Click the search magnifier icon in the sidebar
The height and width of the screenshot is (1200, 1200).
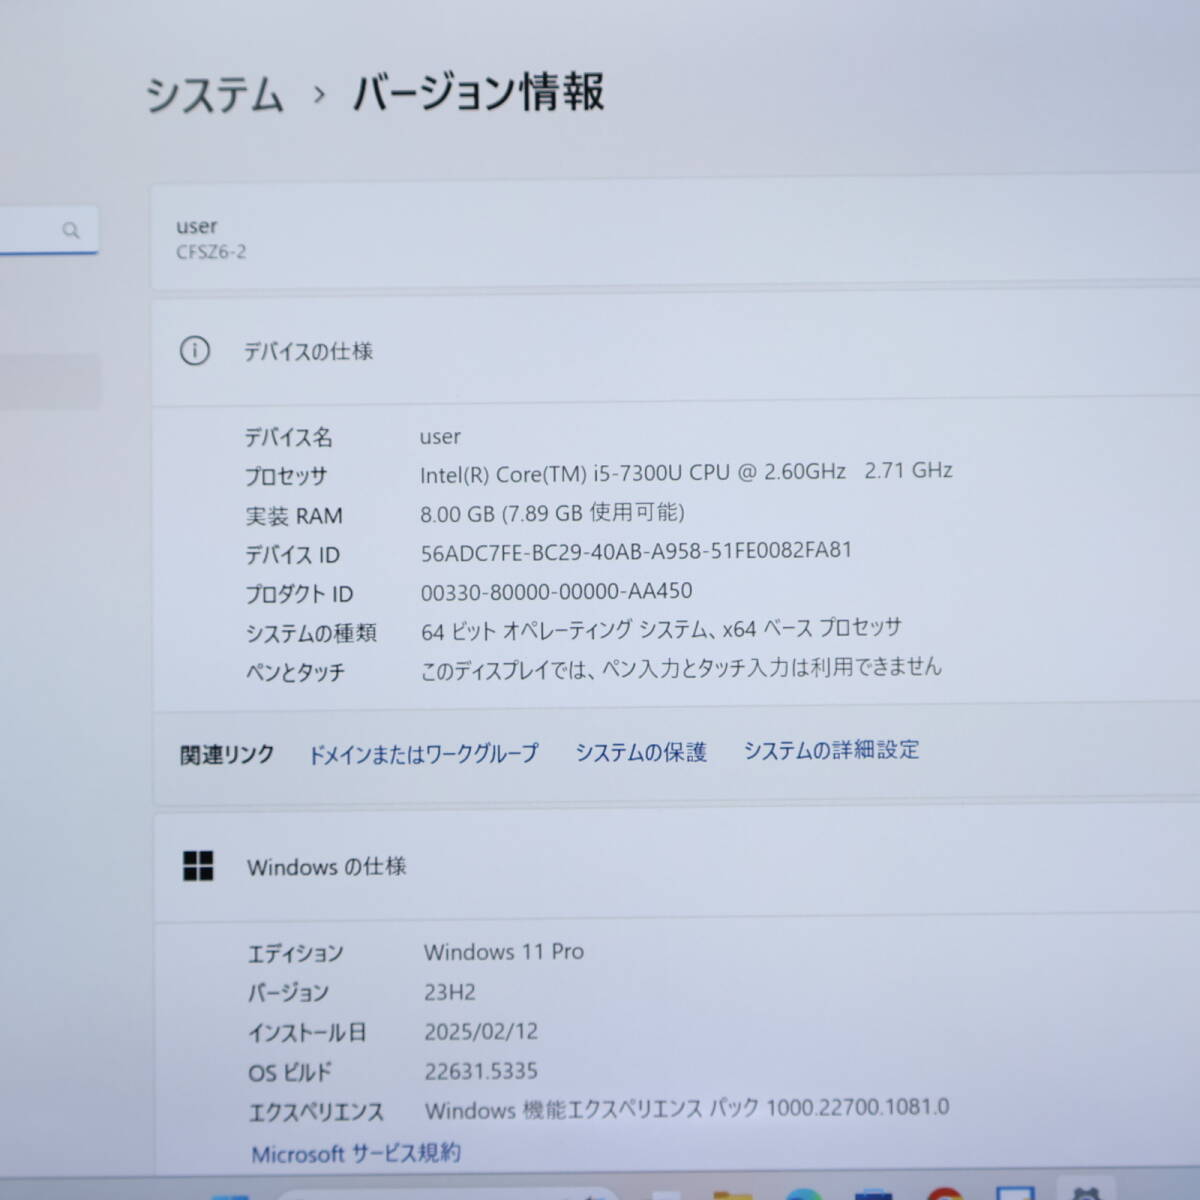click(71, 231)
